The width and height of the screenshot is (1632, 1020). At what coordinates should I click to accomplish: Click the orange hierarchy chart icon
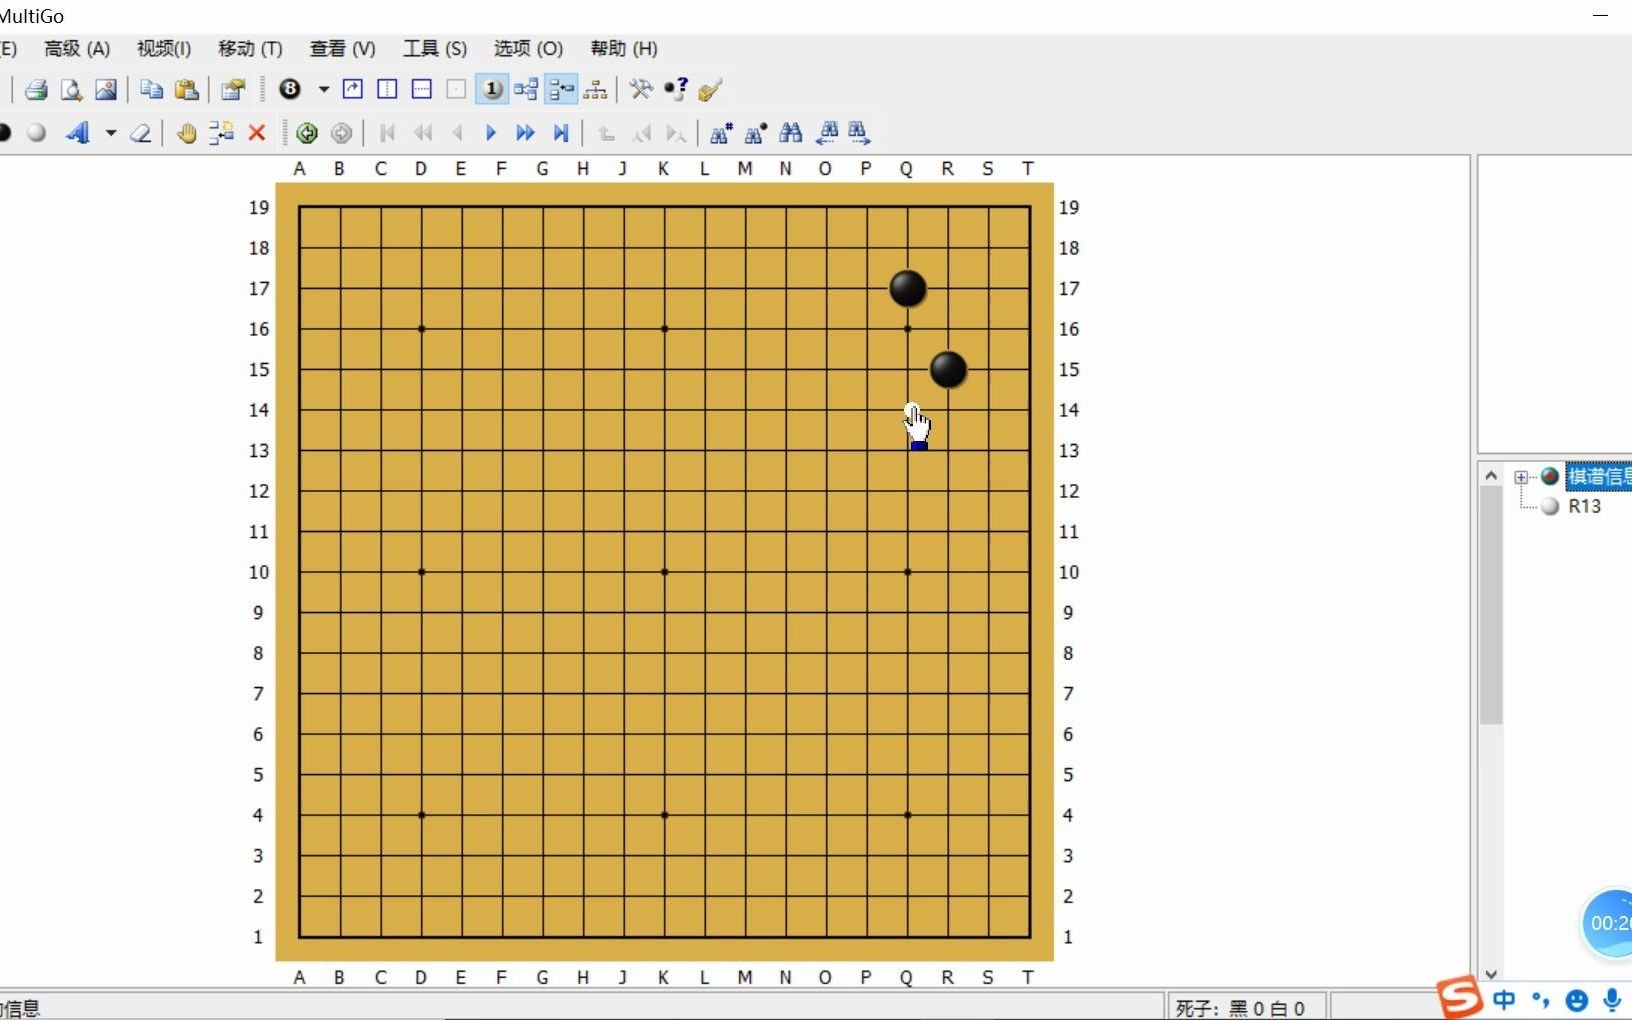[x=595, y=90]
